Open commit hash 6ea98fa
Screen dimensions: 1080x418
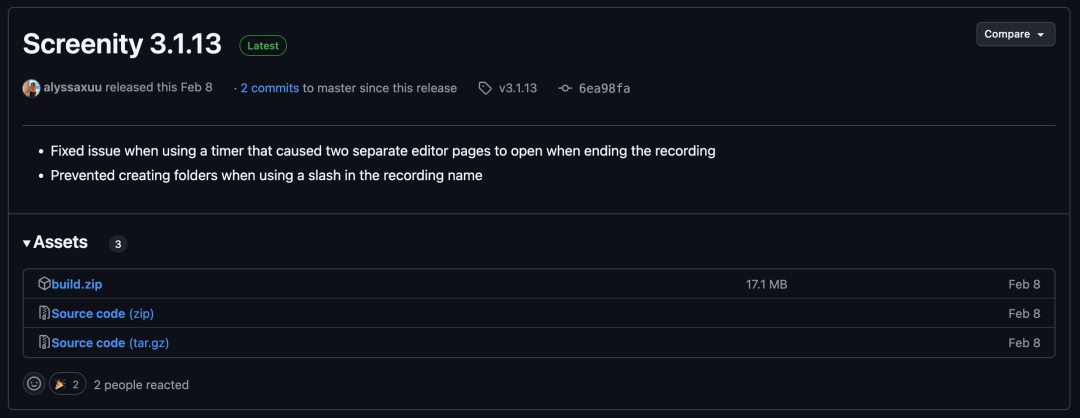pyautogui.click(x=604, y=88)
